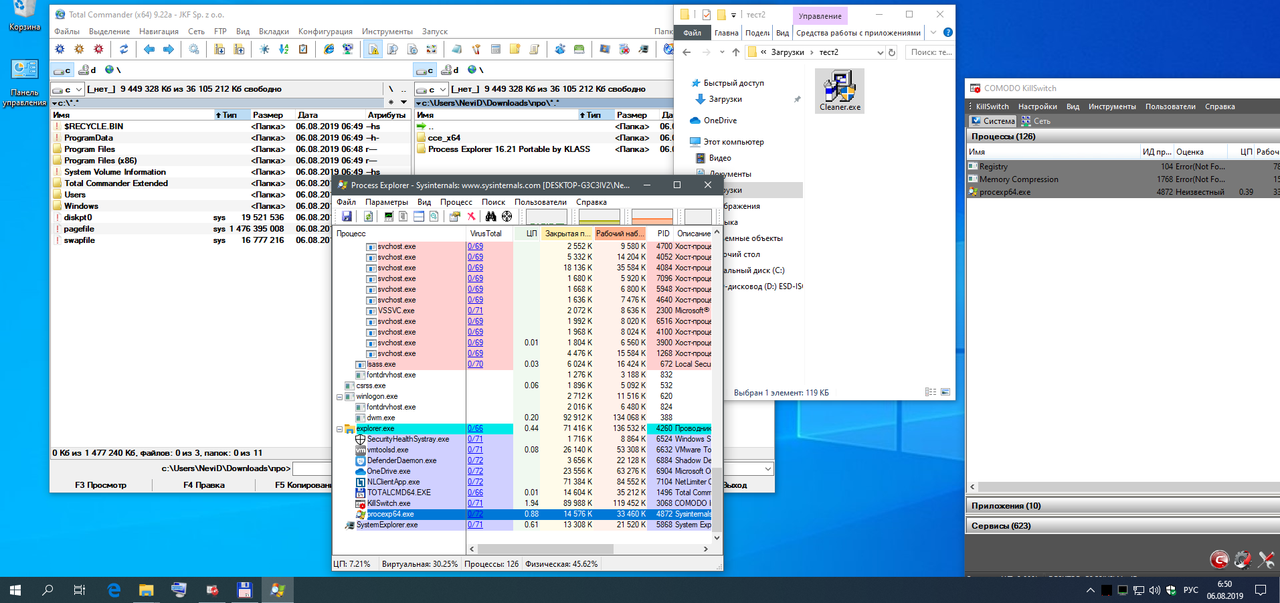Open Инструменты menu in Total Commander
The height and width of the screenshot is (603, 1280).
389,32
